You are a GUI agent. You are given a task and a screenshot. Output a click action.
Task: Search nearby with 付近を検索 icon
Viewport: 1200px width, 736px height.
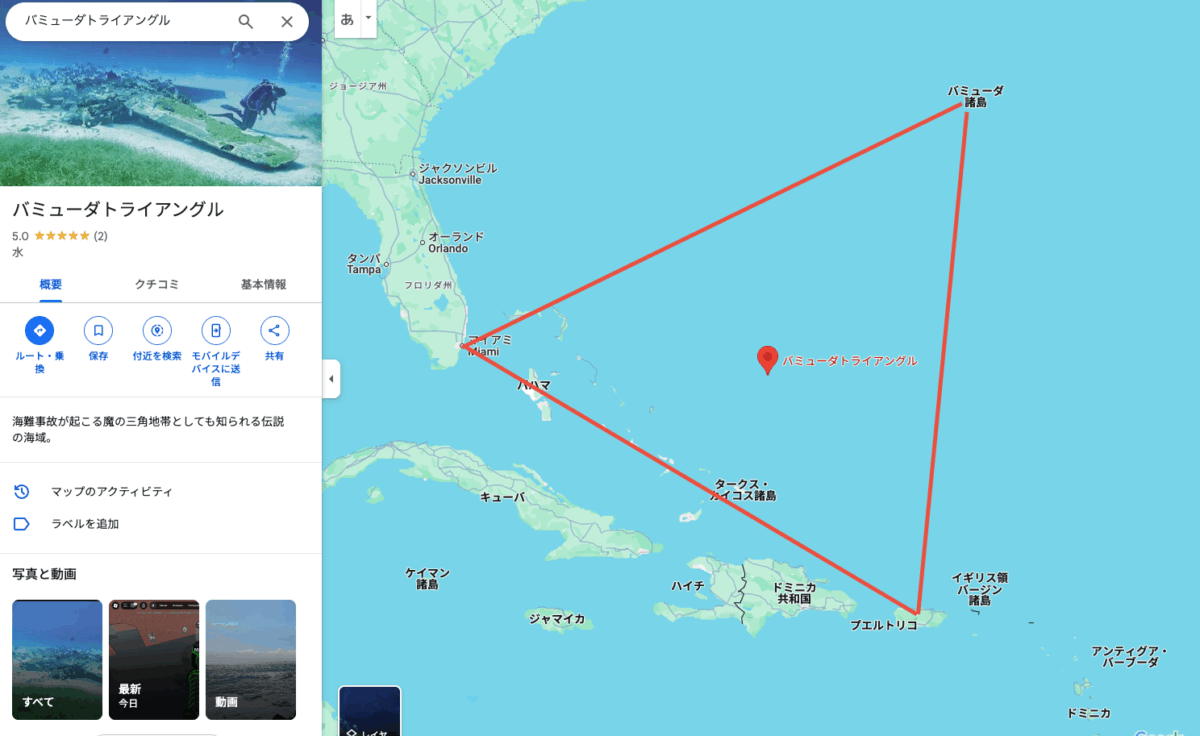(x=157, y=330)
